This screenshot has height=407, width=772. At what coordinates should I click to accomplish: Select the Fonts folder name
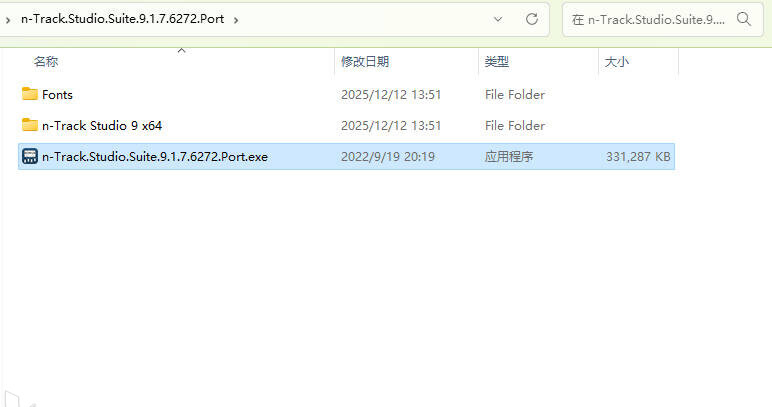click(x=57, y=94)
